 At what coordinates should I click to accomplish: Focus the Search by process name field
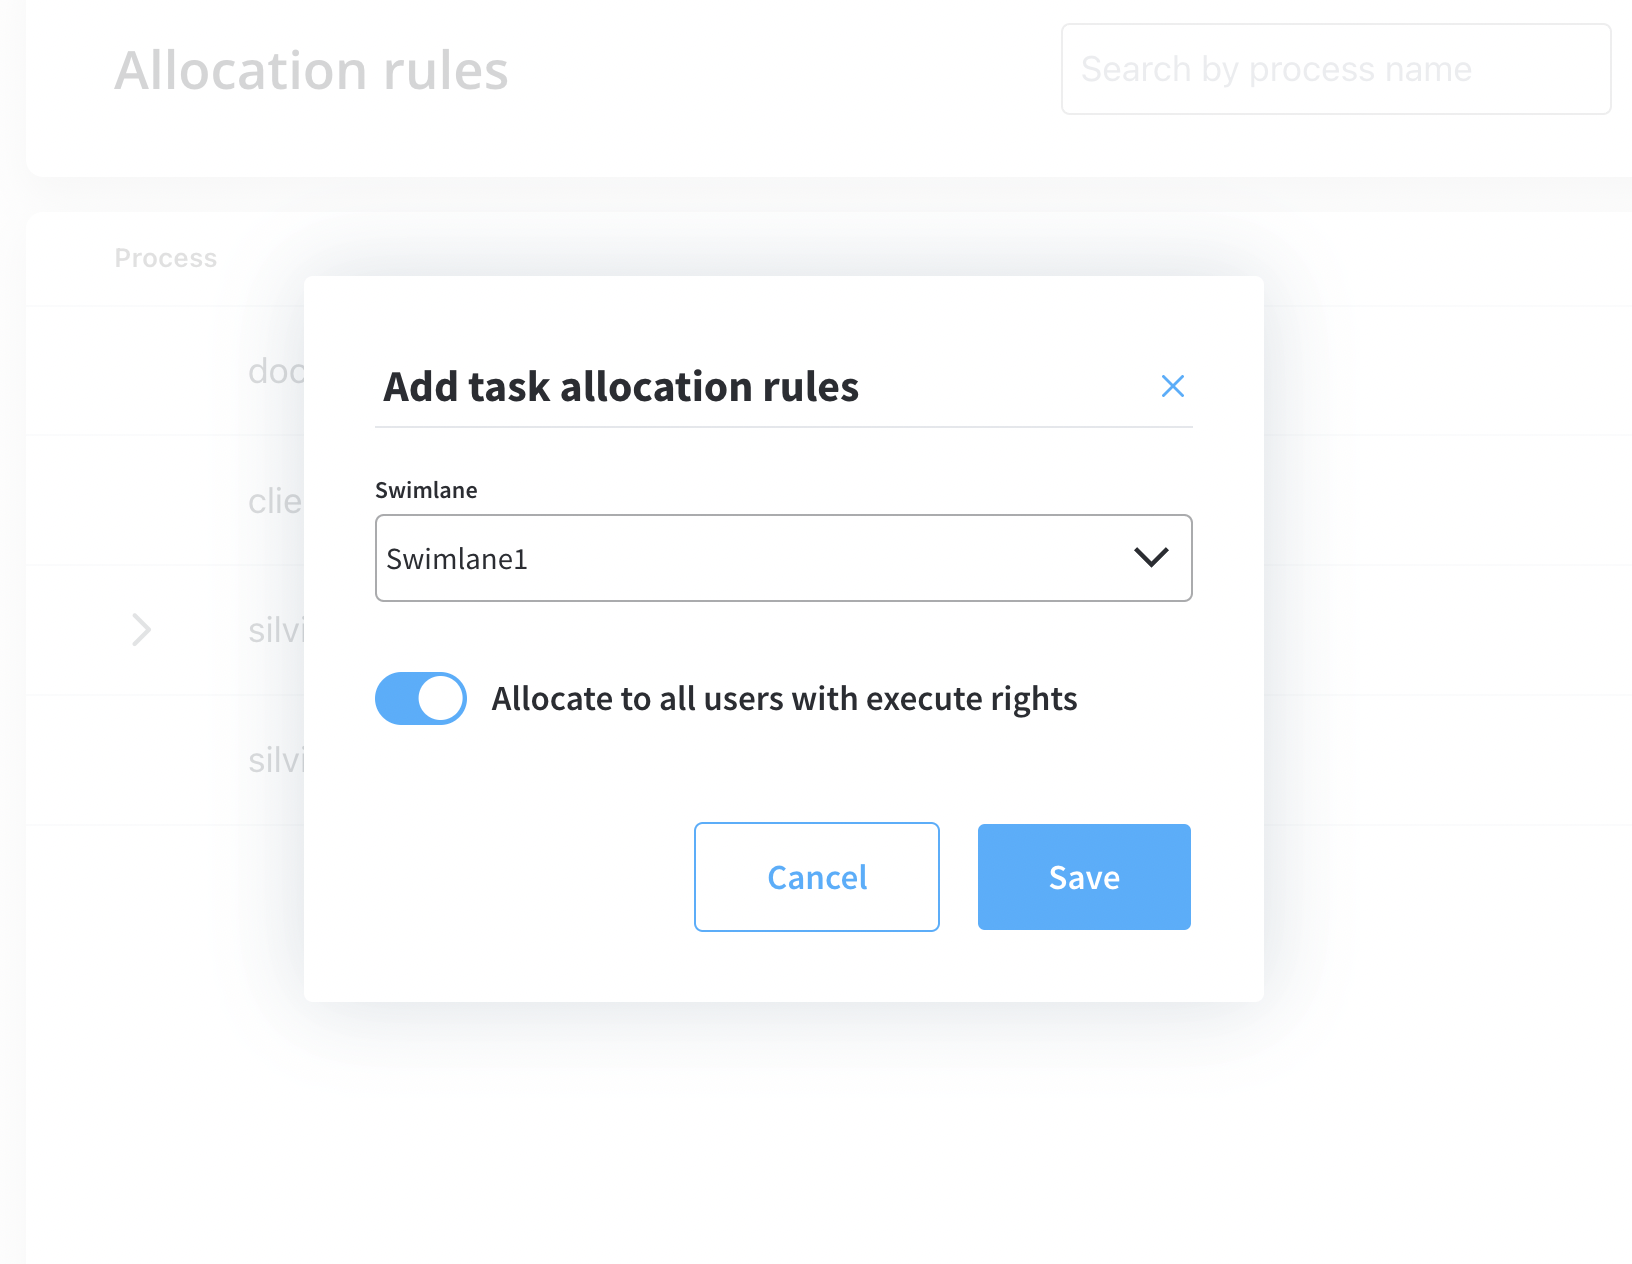(1335, 69)
